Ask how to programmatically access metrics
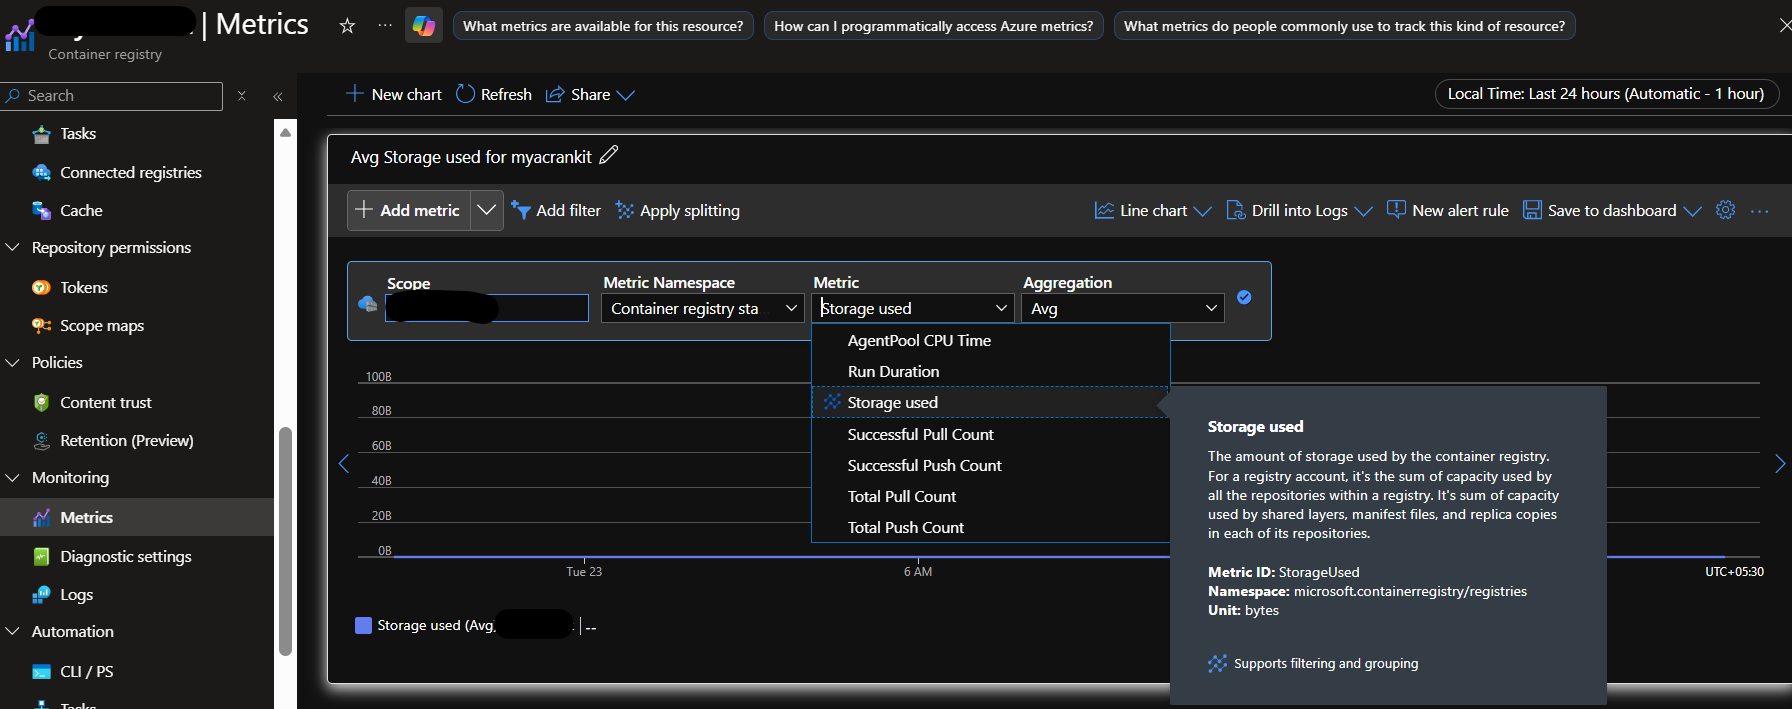 click(934, 26)
